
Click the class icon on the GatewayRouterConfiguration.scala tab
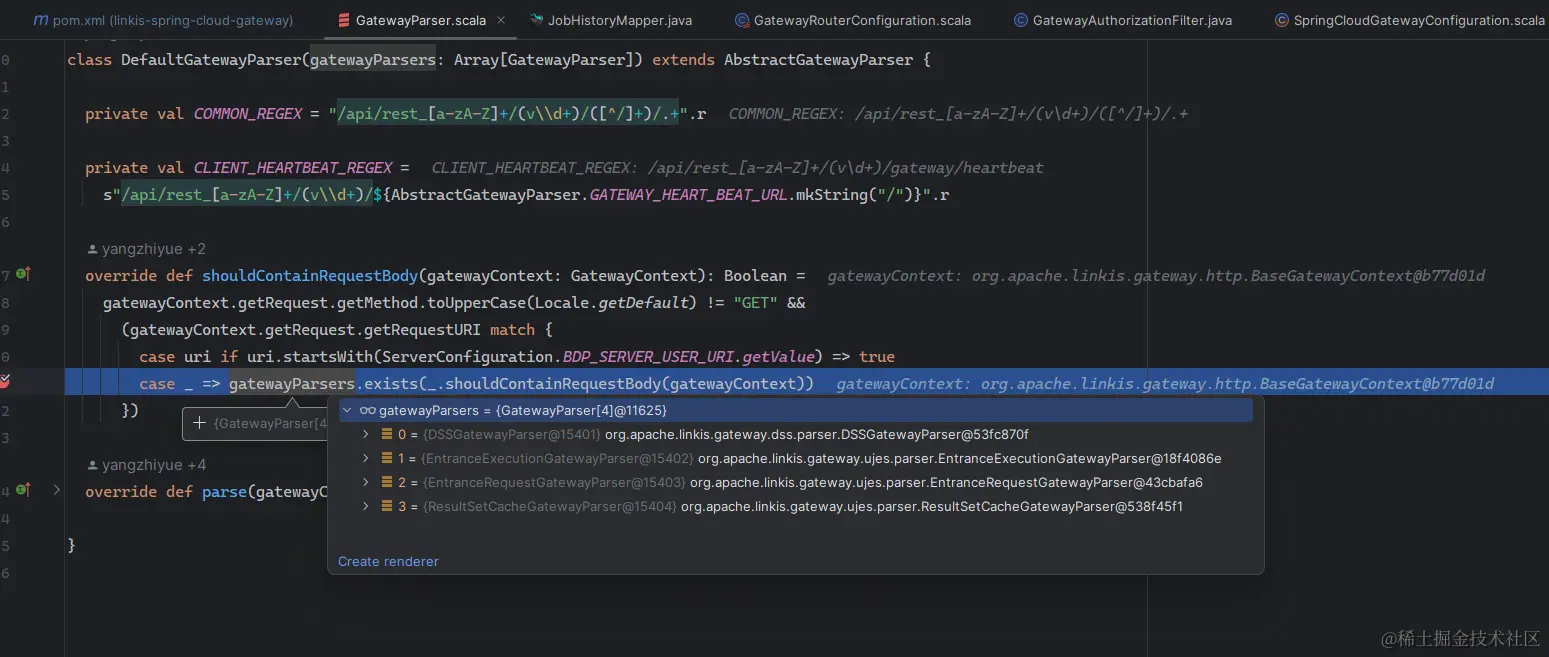coord(742,20)
